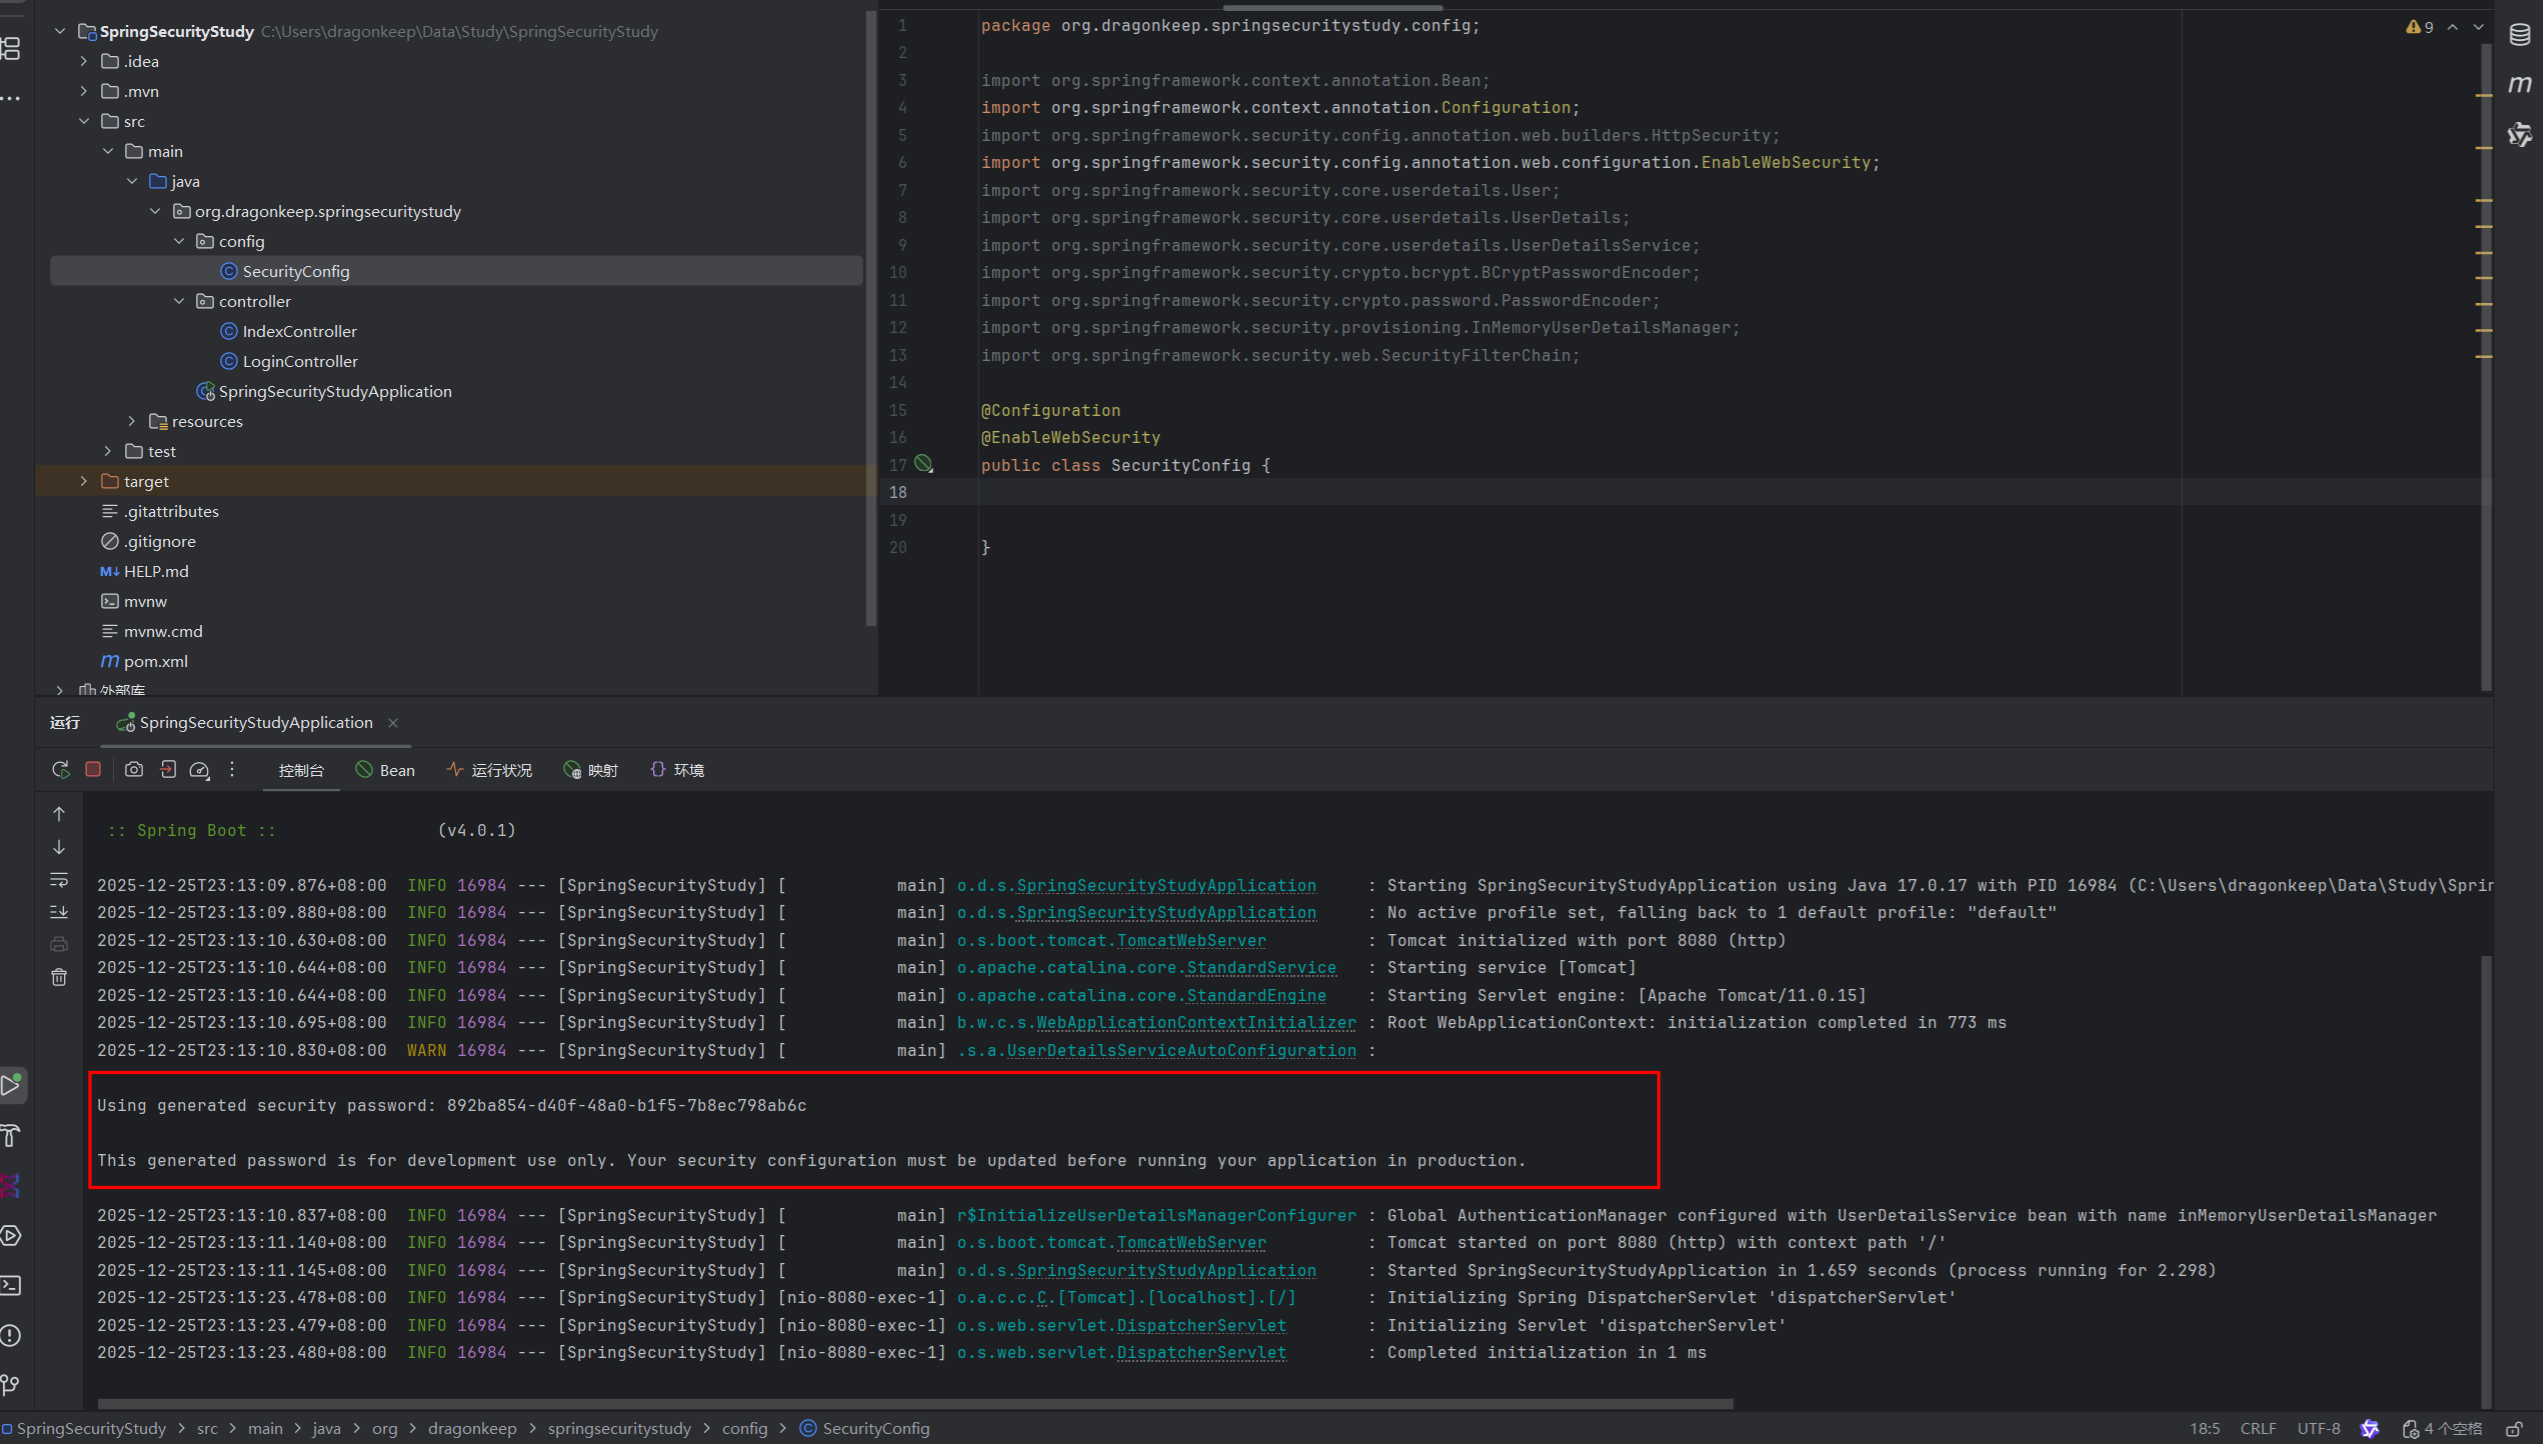Click the UserDetailsServiceAutoConfiguration link
The height and width of the screenshot is (1444, 2543).
[1180, 1050]
